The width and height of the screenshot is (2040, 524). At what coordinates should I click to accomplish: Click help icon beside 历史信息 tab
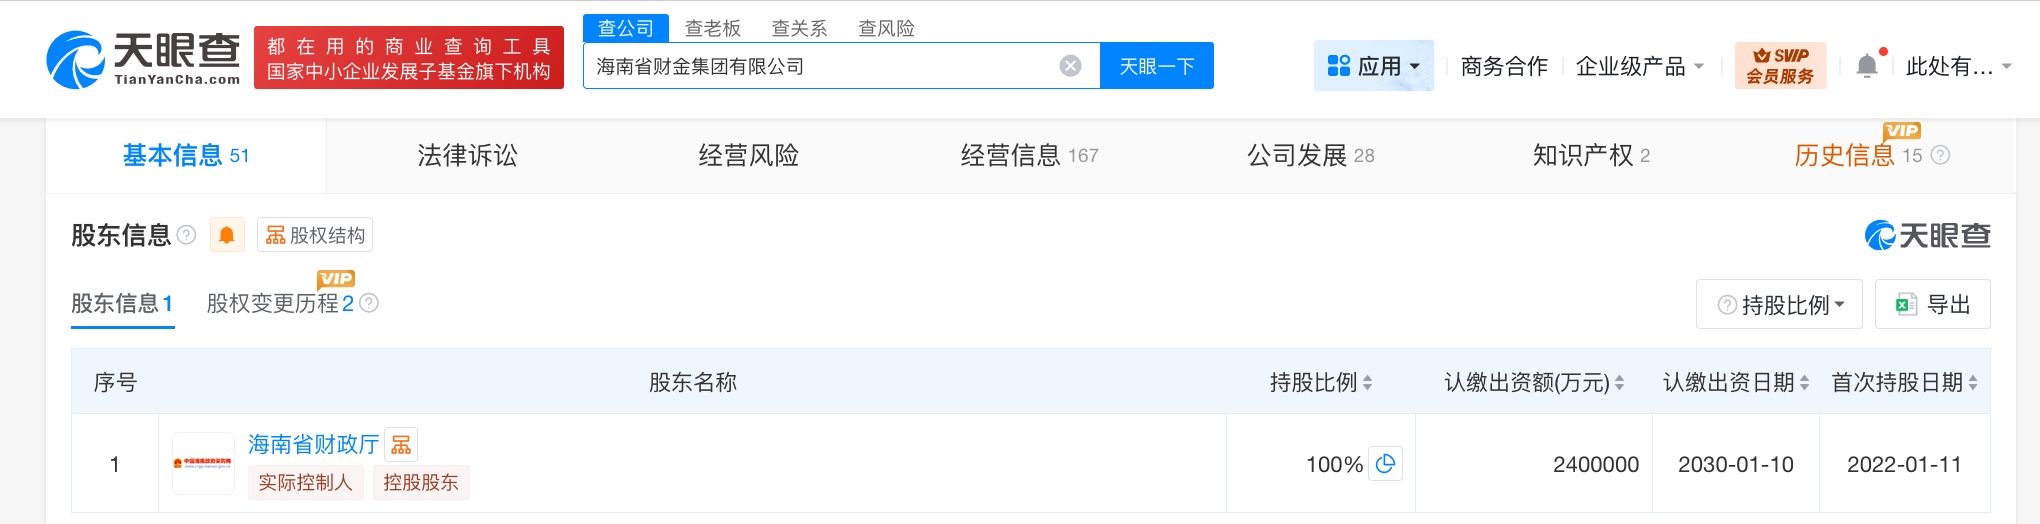pos(1940,155)
